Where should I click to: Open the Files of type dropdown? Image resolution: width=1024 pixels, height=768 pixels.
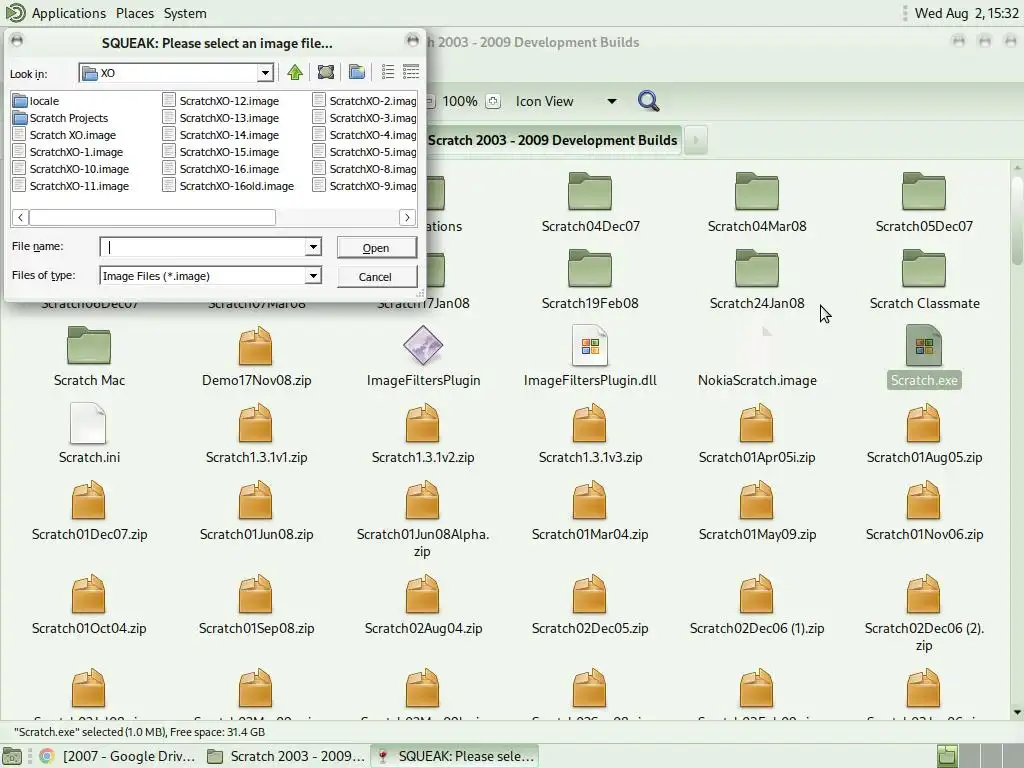[x=313, y=276]
